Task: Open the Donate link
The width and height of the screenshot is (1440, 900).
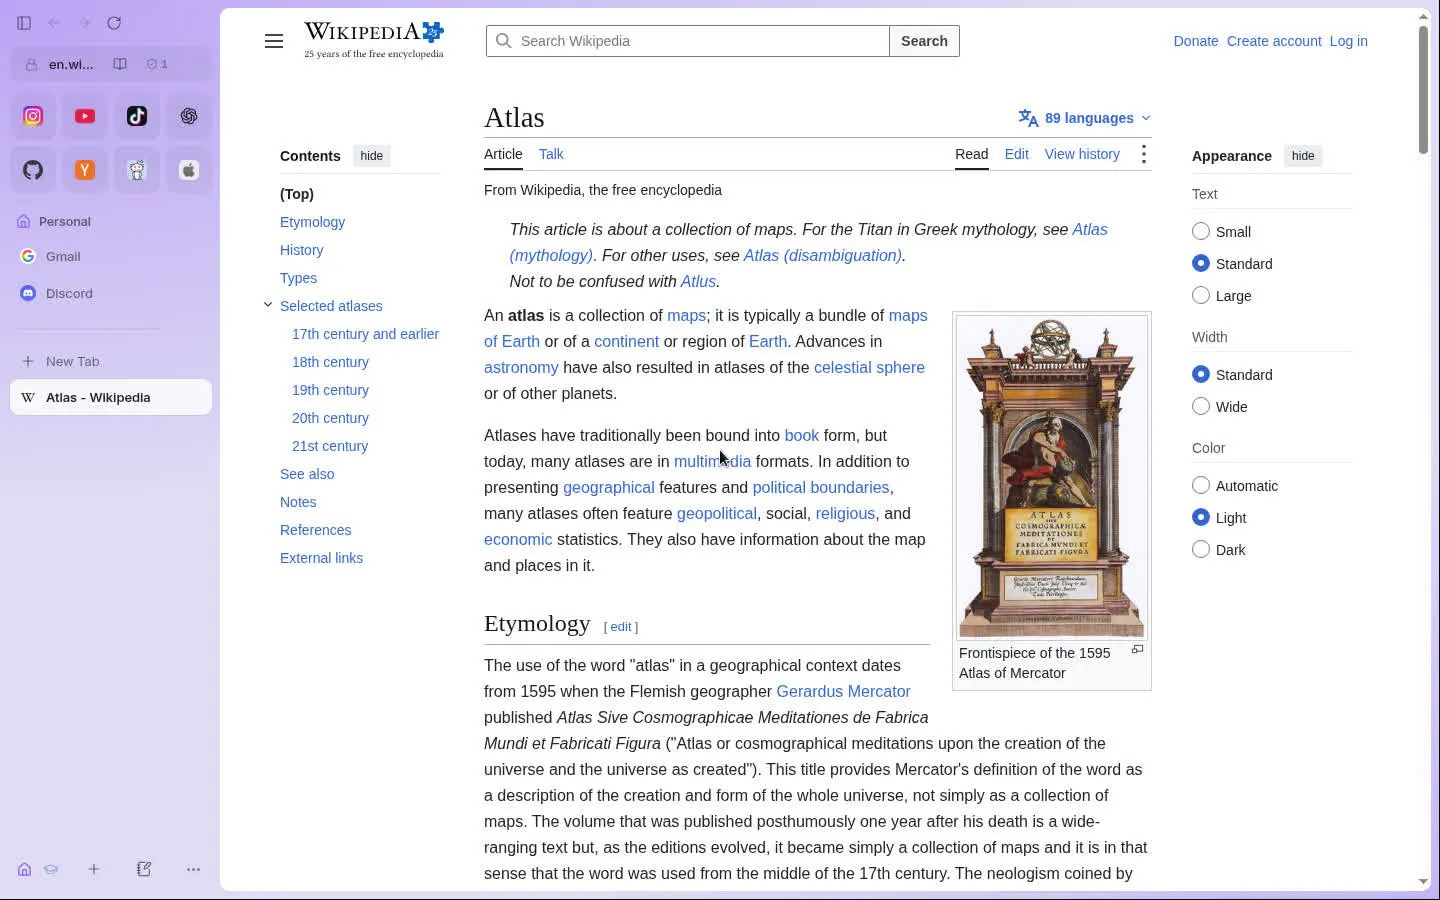Action: [1196, 41]
